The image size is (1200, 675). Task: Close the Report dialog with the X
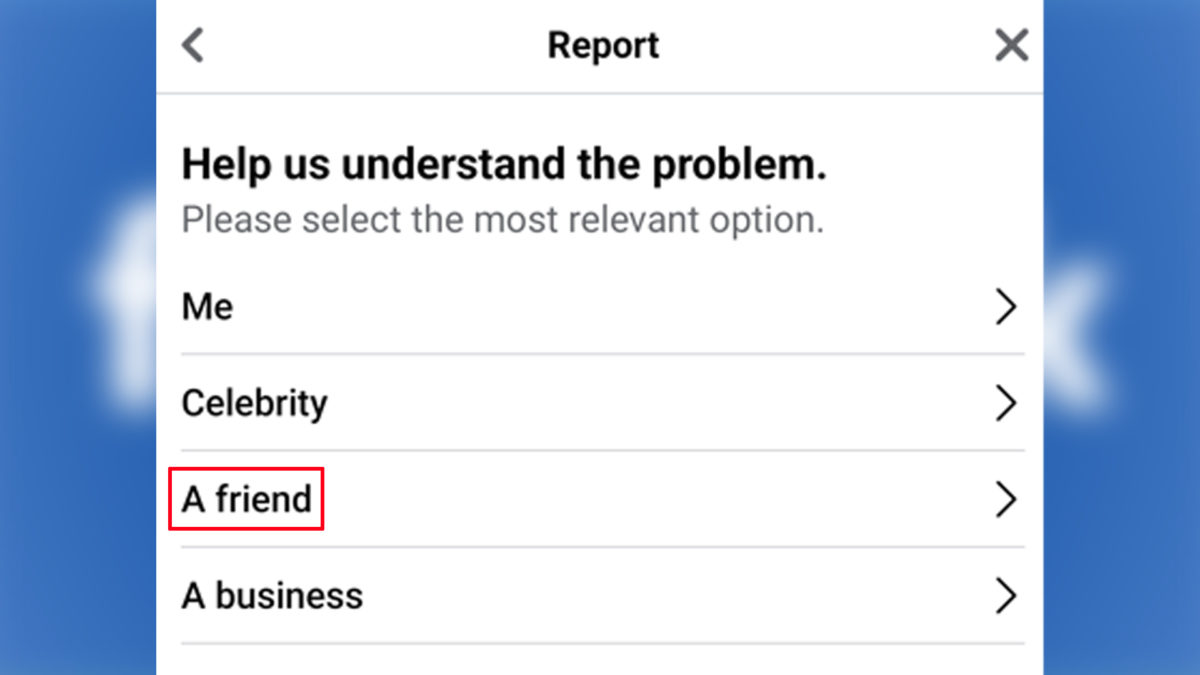[x=1011, y=45]
